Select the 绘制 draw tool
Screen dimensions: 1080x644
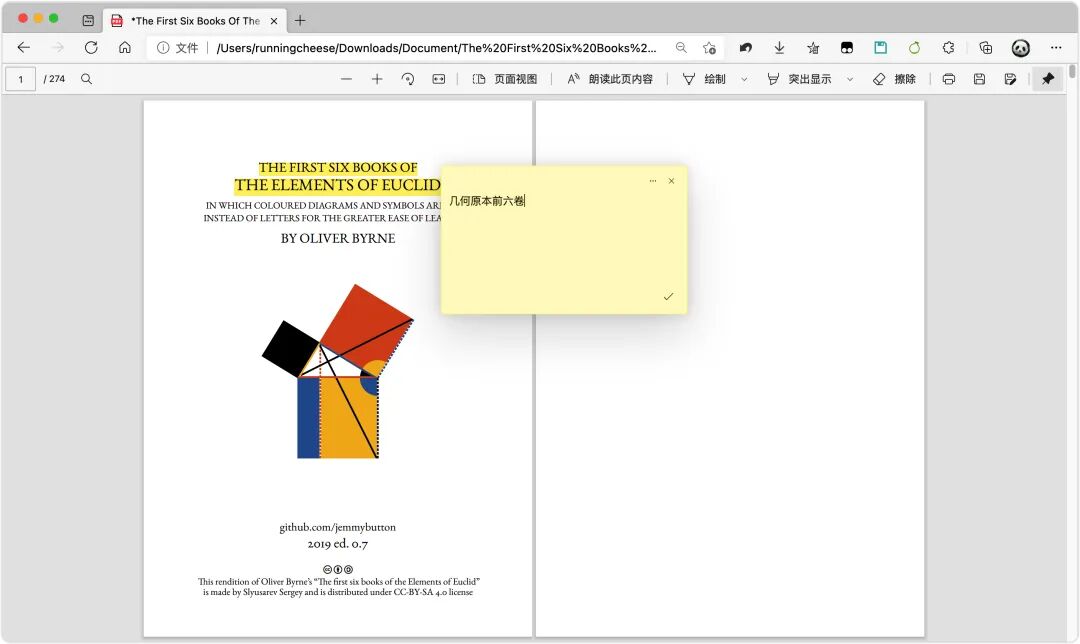point(704,79)
